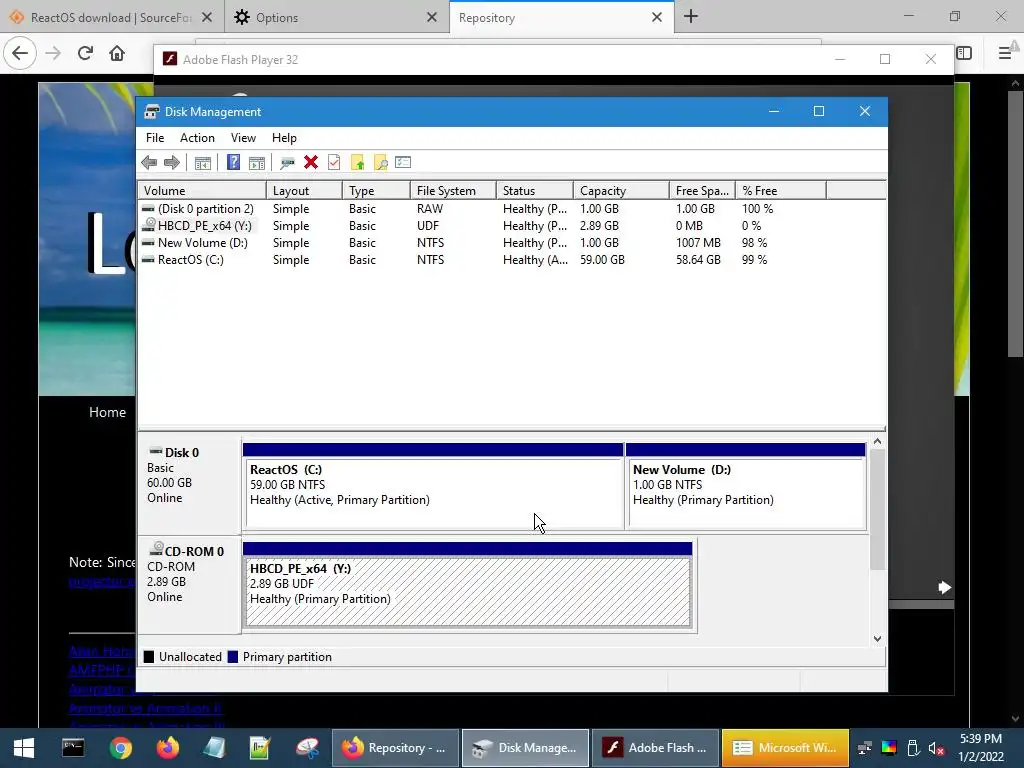Open the File menu
This screenshot has width=1024, height=768.
[155, 138]
